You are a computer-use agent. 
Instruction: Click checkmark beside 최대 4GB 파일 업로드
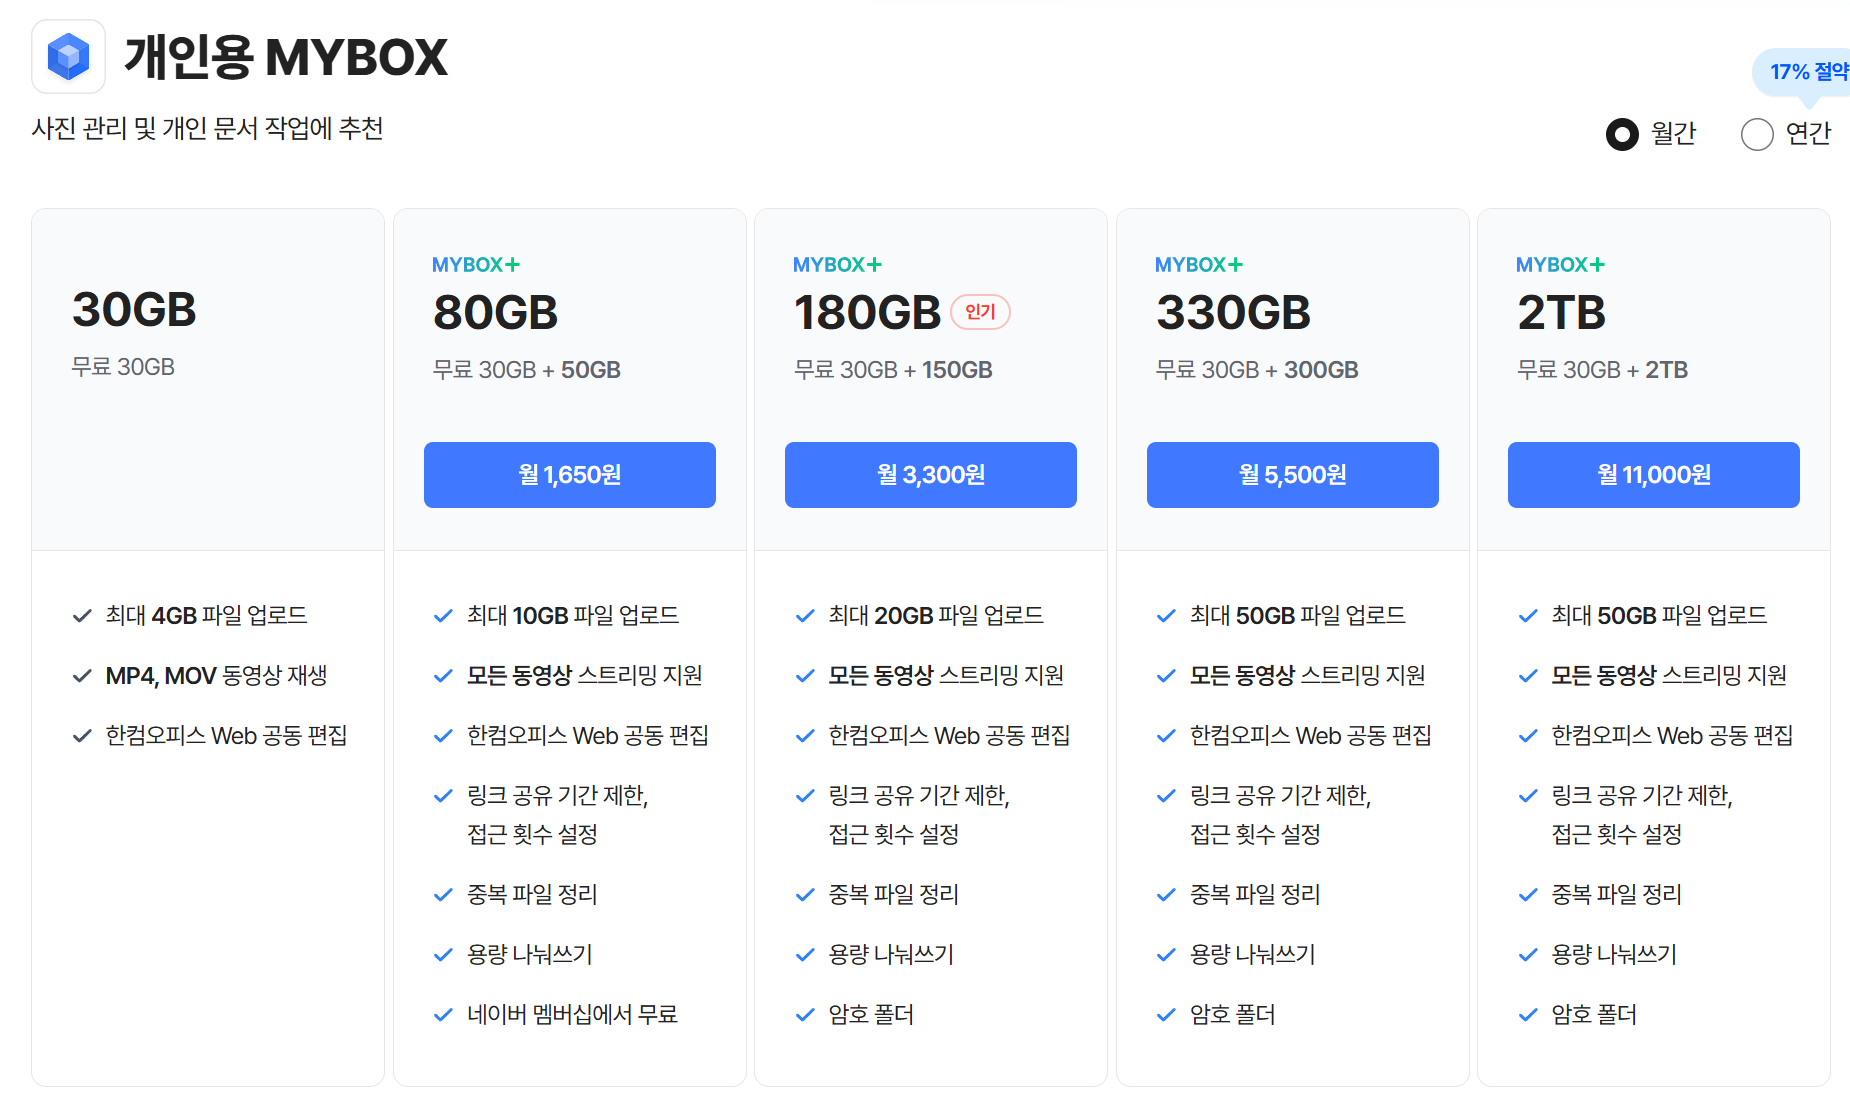coord(82,616)
